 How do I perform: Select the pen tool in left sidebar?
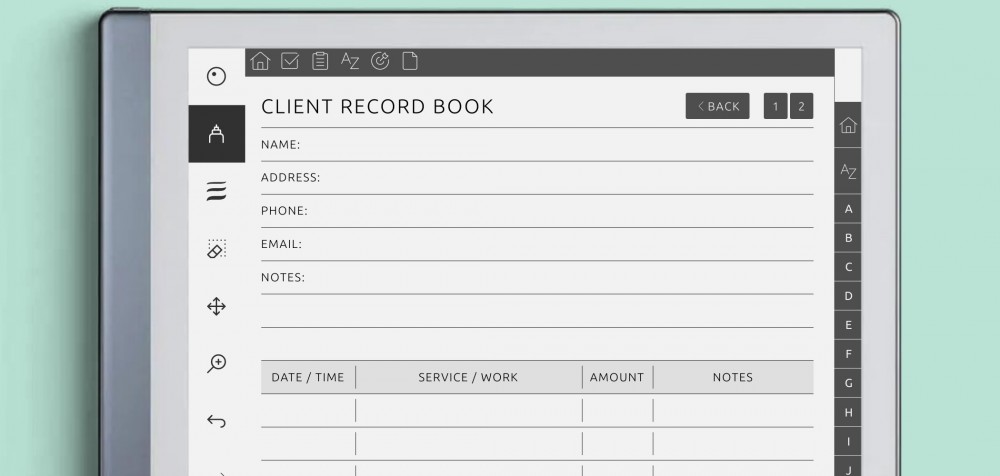(216, 134)
